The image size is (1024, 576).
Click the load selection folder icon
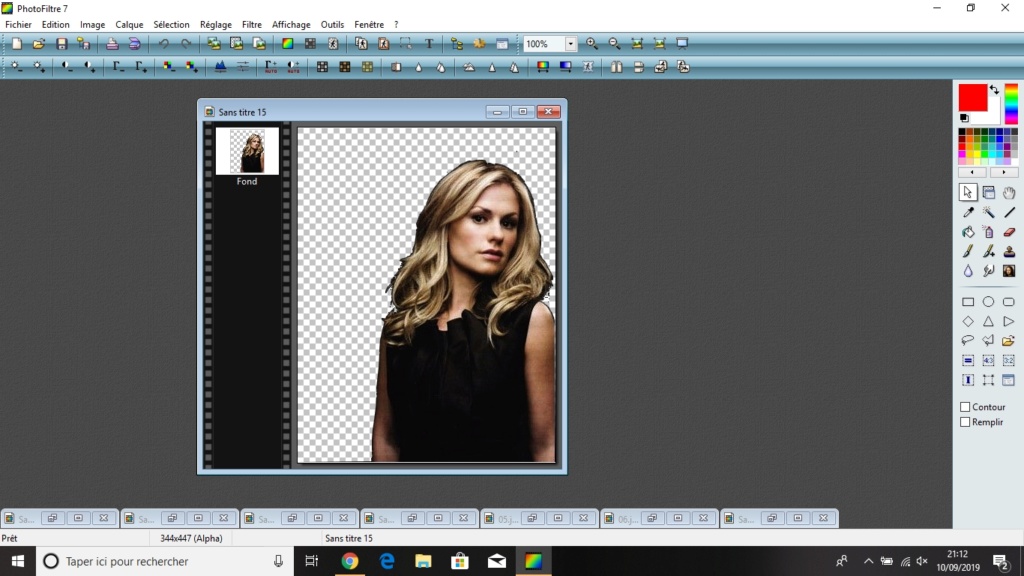point(1009,340)
